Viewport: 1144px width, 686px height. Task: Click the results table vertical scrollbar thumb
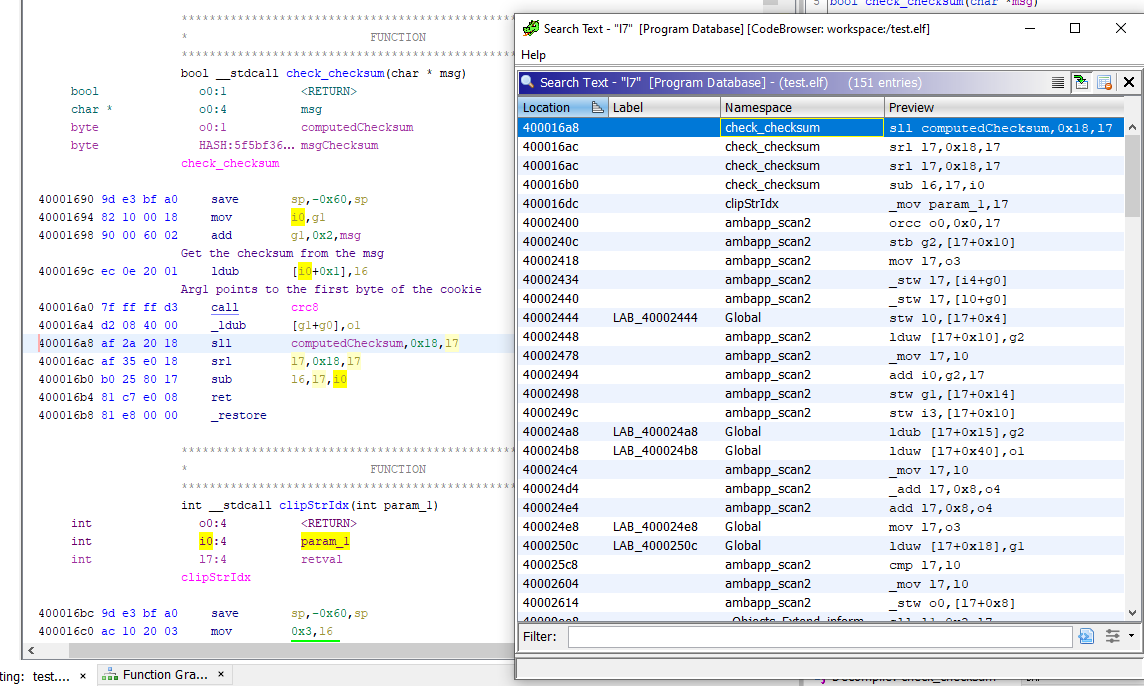click(x=1132, y=177)
